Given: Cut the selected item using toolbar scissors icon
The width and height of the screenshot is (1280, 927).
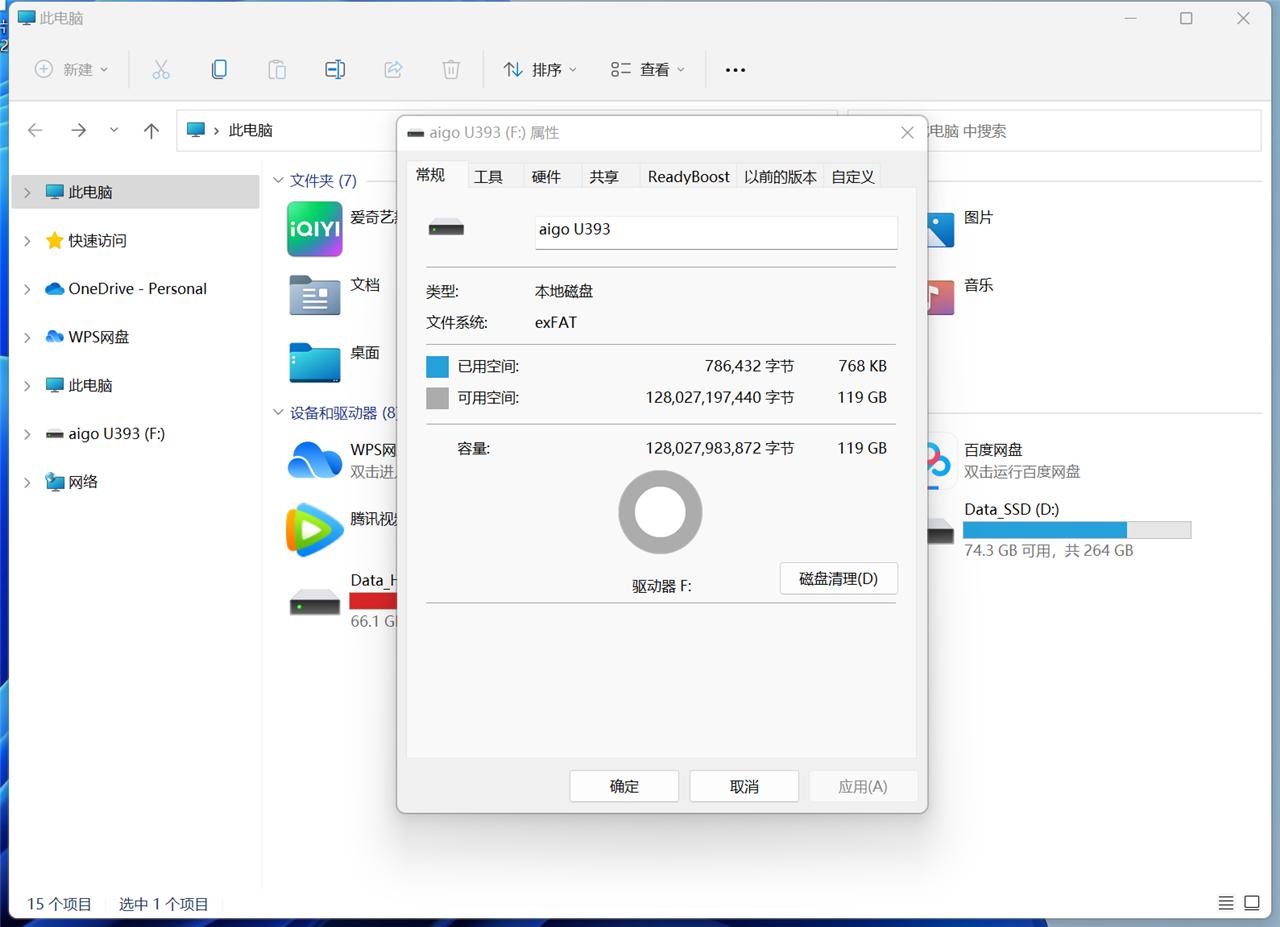Looking at the screenshot, I should point(161,69).
